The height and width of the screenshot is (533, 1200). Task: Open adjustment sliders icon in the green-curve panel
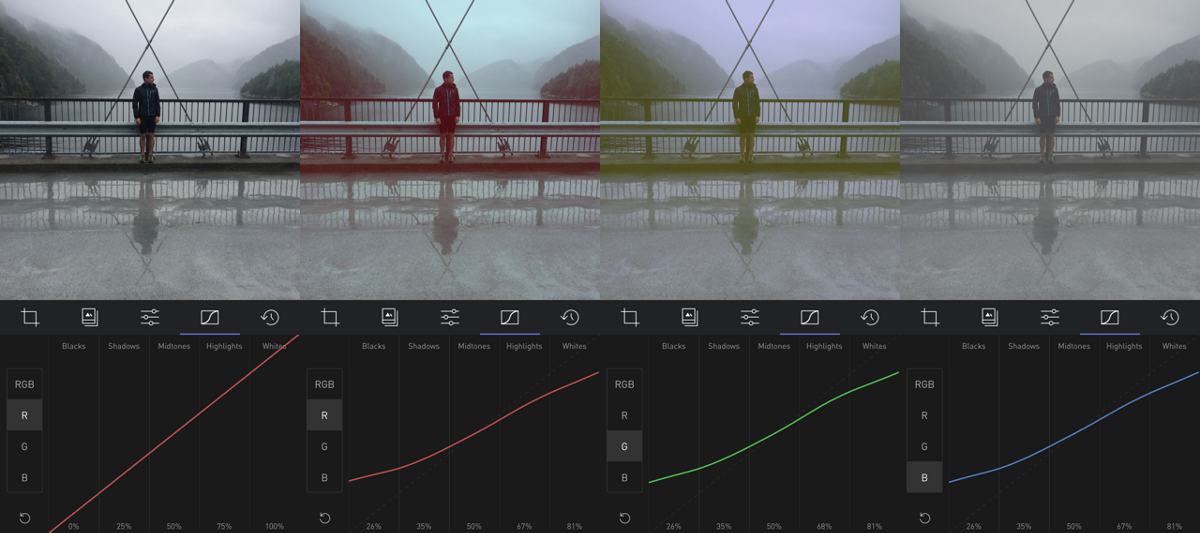tap(750, 318)
